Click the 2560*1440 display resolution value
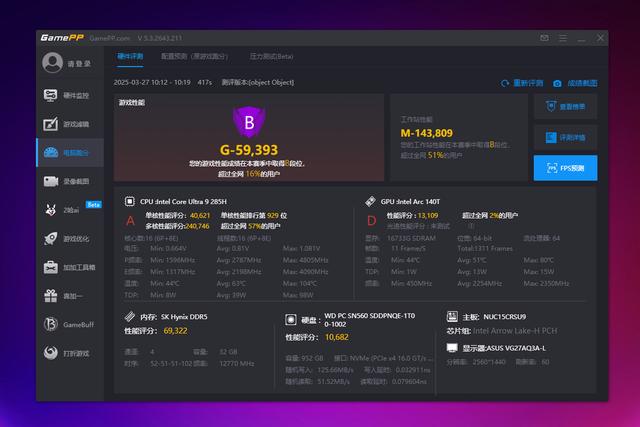The image size is (640, 427). coord(489,362)
